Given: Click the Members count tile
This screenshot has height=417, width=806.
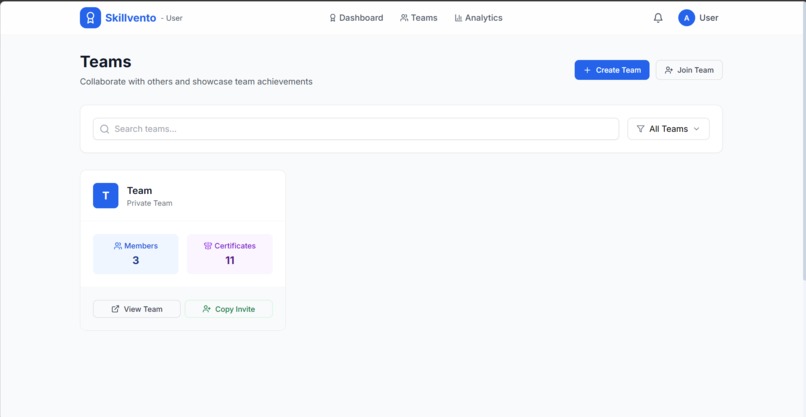Looking at the screenshot, I should point(136,254).
